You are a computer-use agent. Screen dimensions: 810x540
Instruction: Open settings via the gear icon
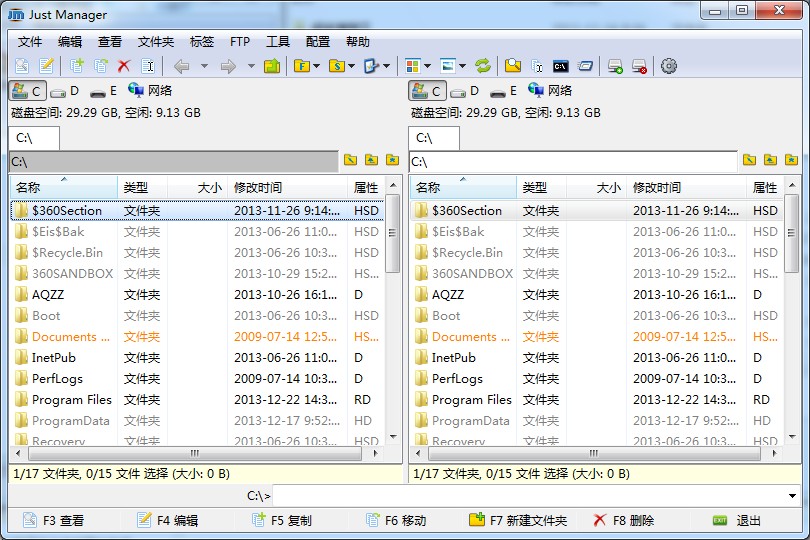[669, 66]
